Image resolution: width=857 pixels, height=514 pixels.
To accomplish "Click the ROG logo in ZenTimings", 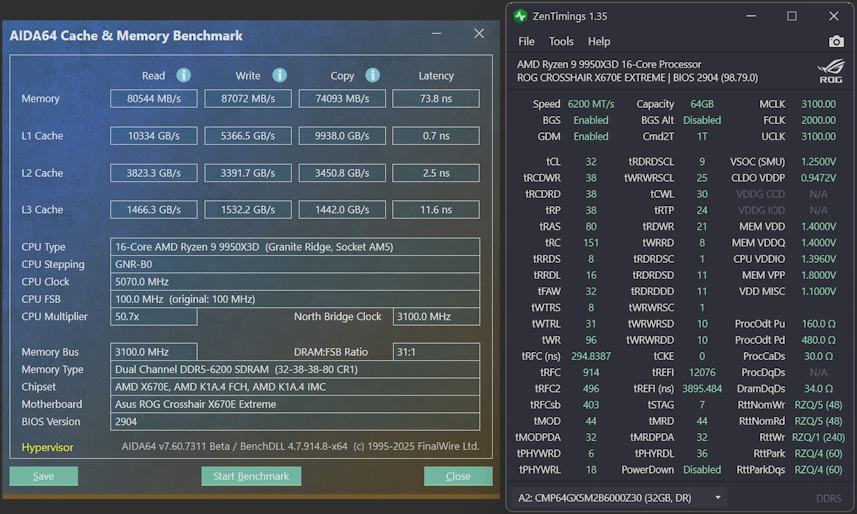I will point(830,71).
